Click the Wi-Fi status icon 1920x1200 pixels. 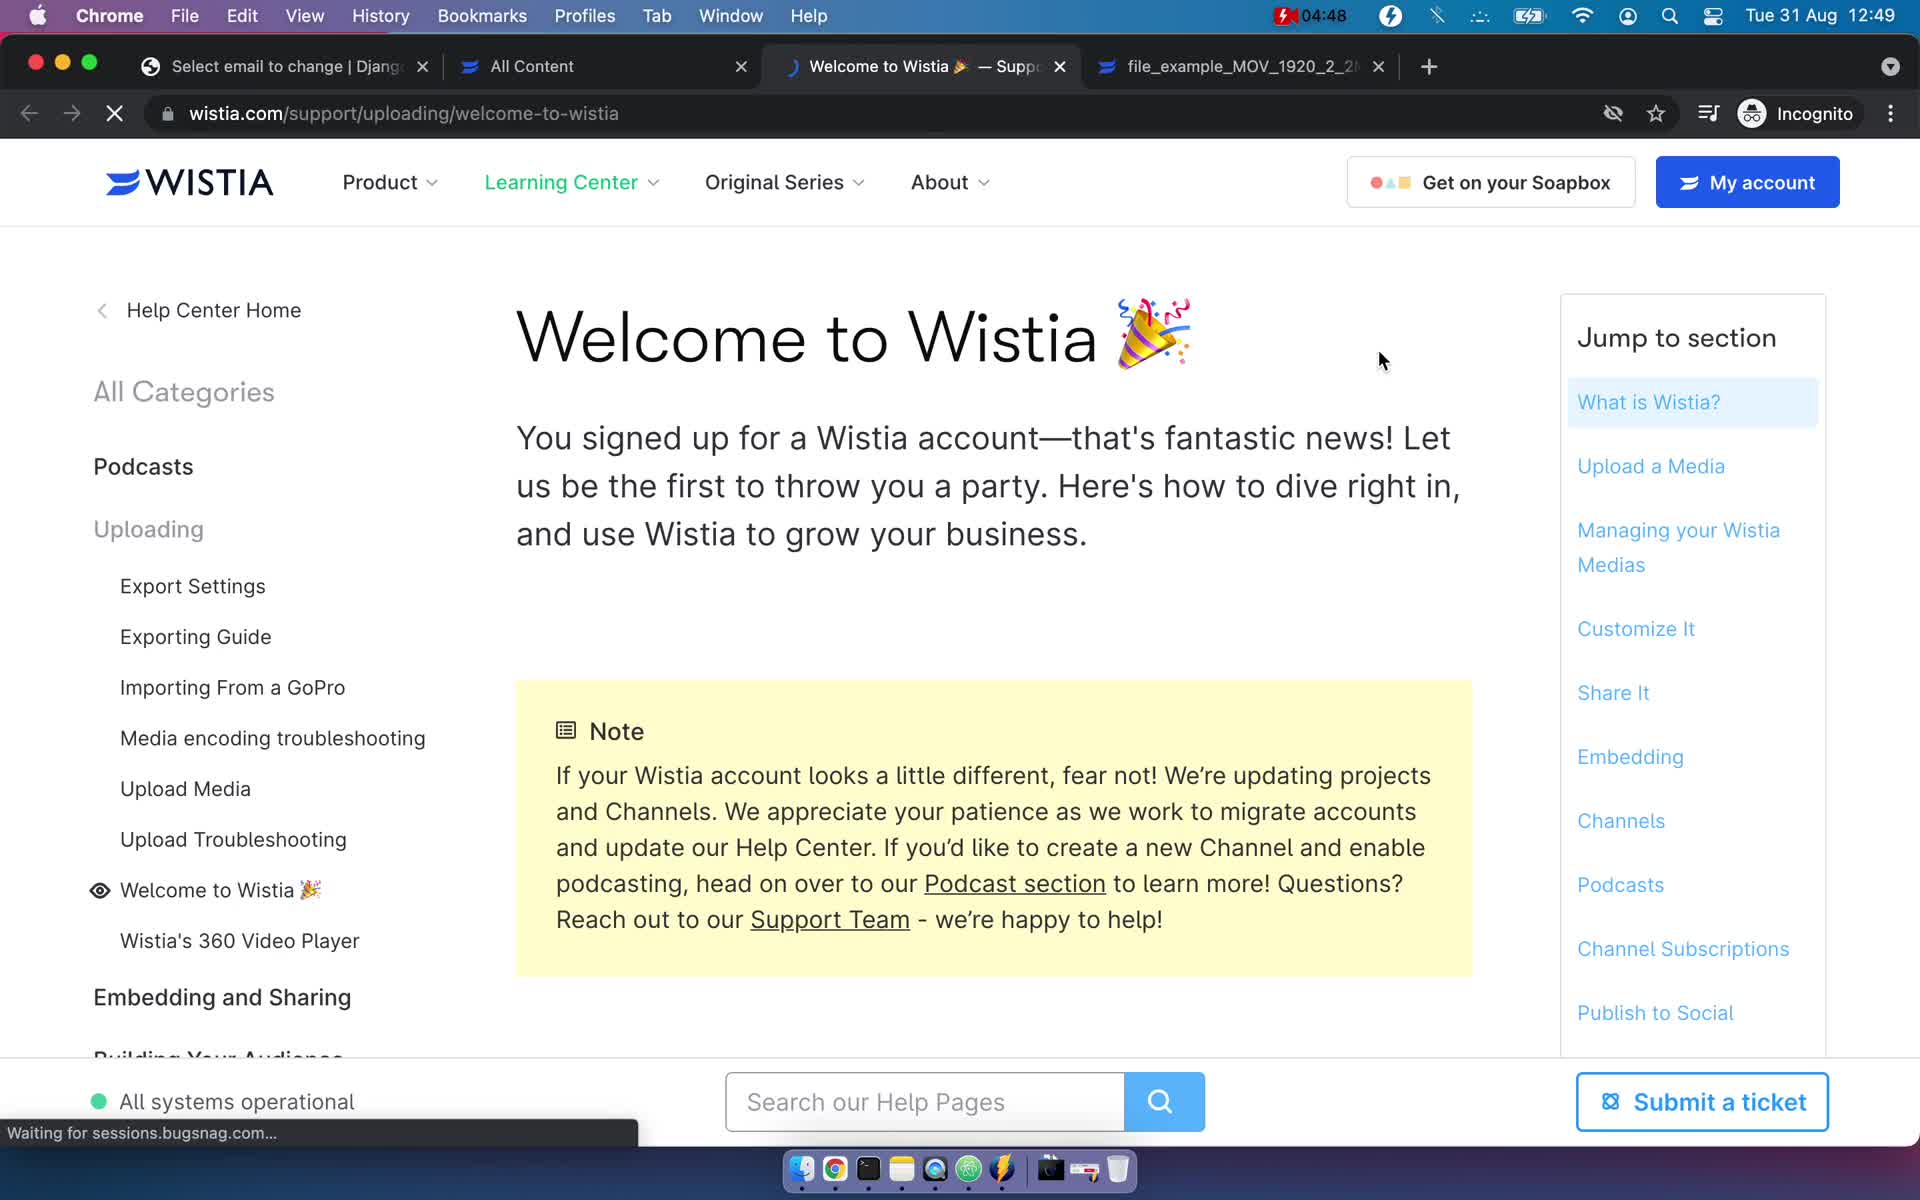tap(1582, 16)
